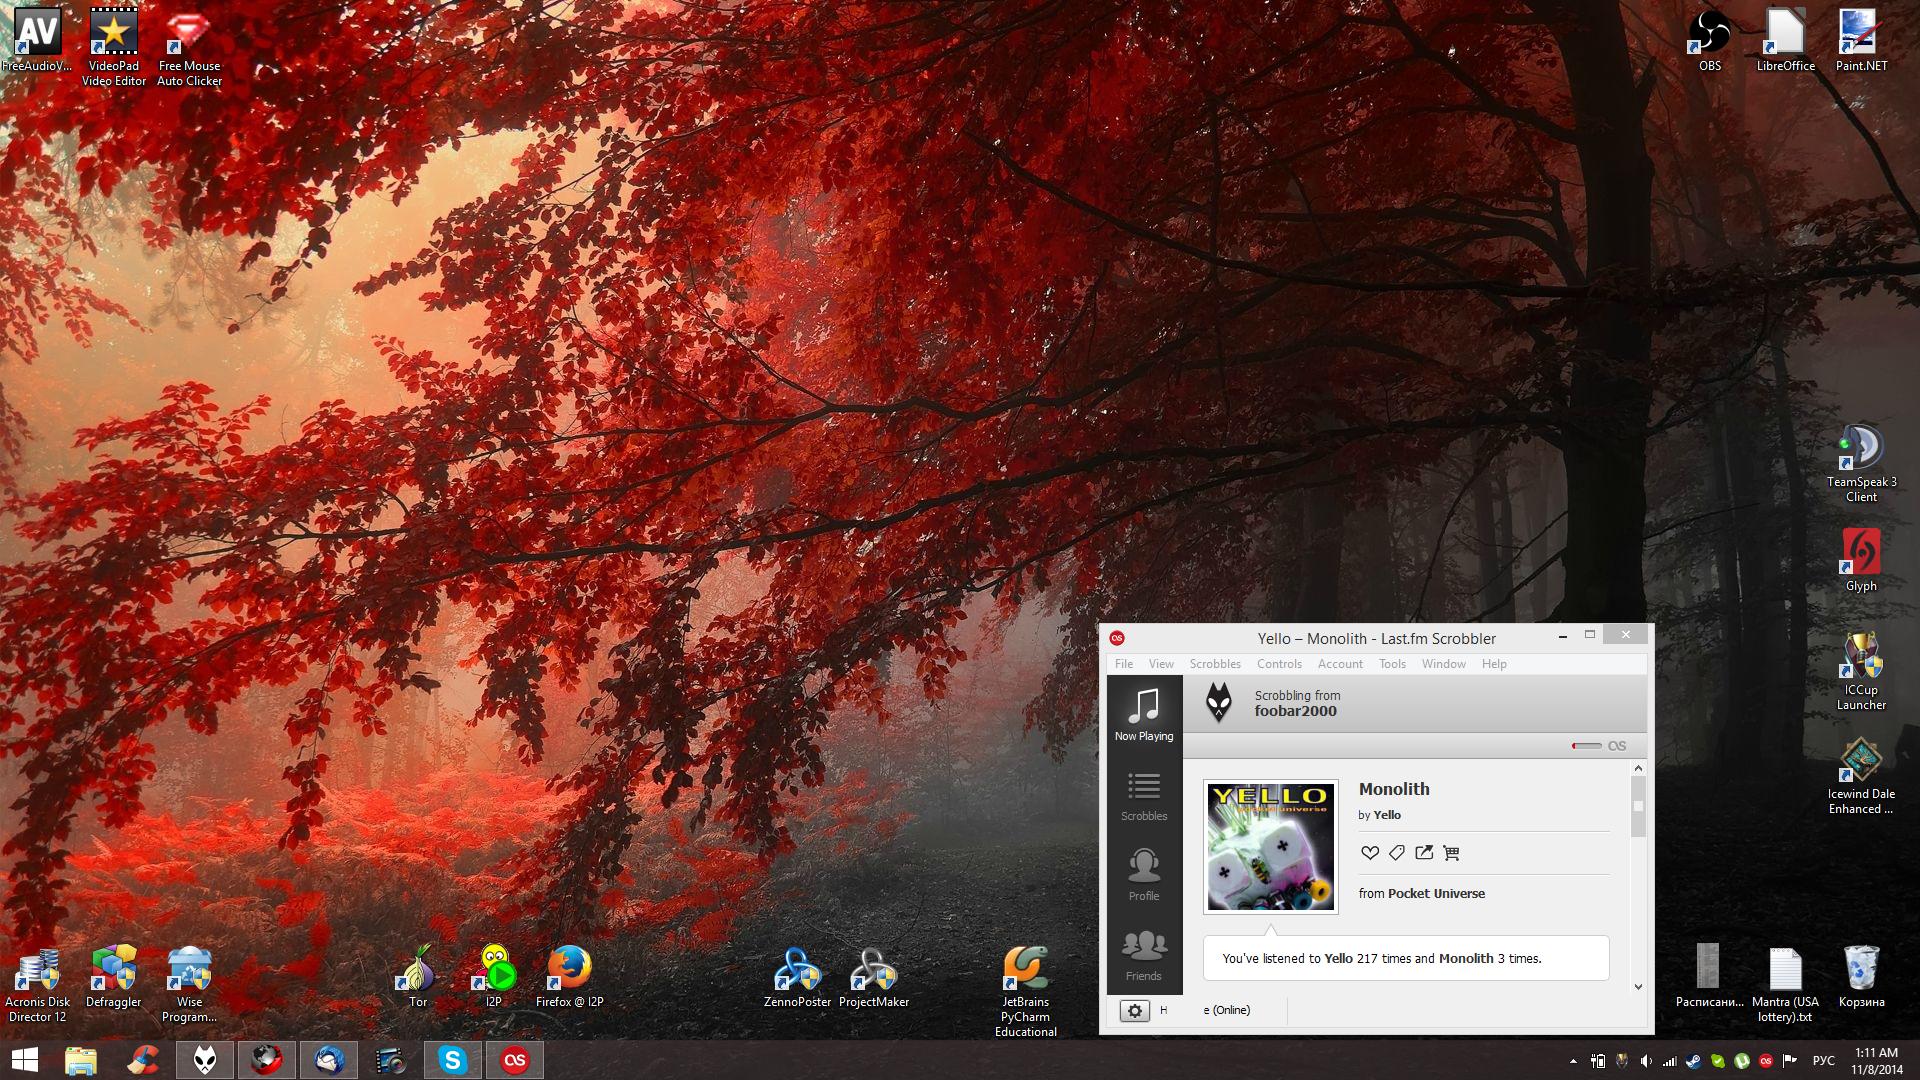Open the Account menu

1340,664
